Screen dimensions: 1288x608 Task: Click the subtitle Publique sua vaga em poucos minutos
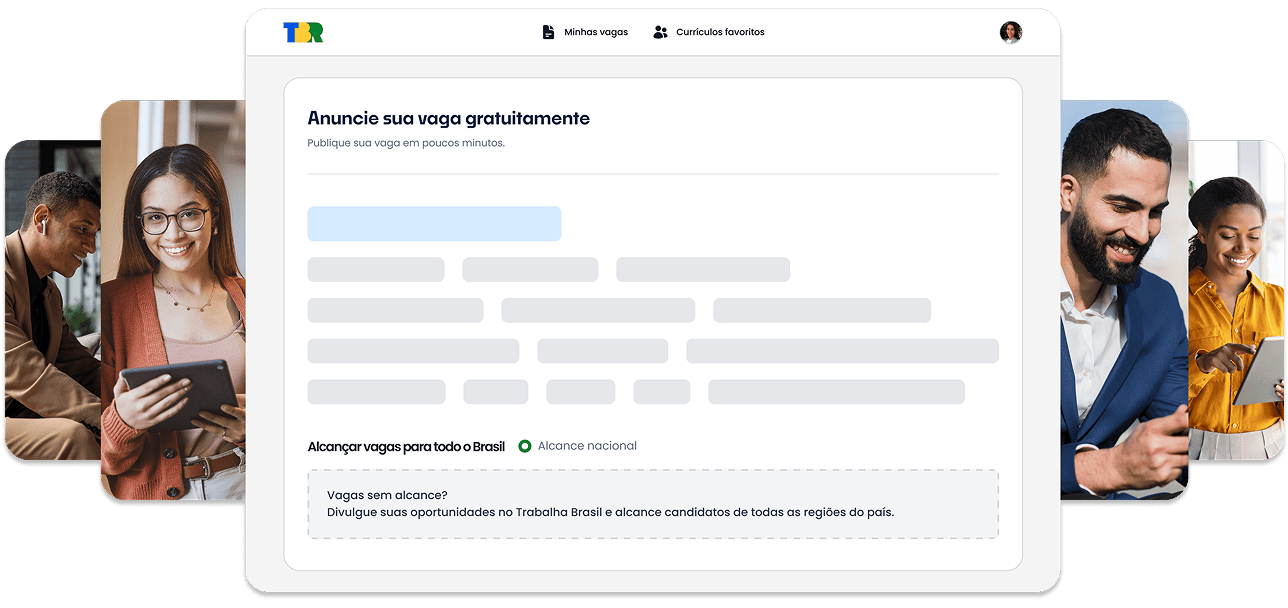coord(407,142)
